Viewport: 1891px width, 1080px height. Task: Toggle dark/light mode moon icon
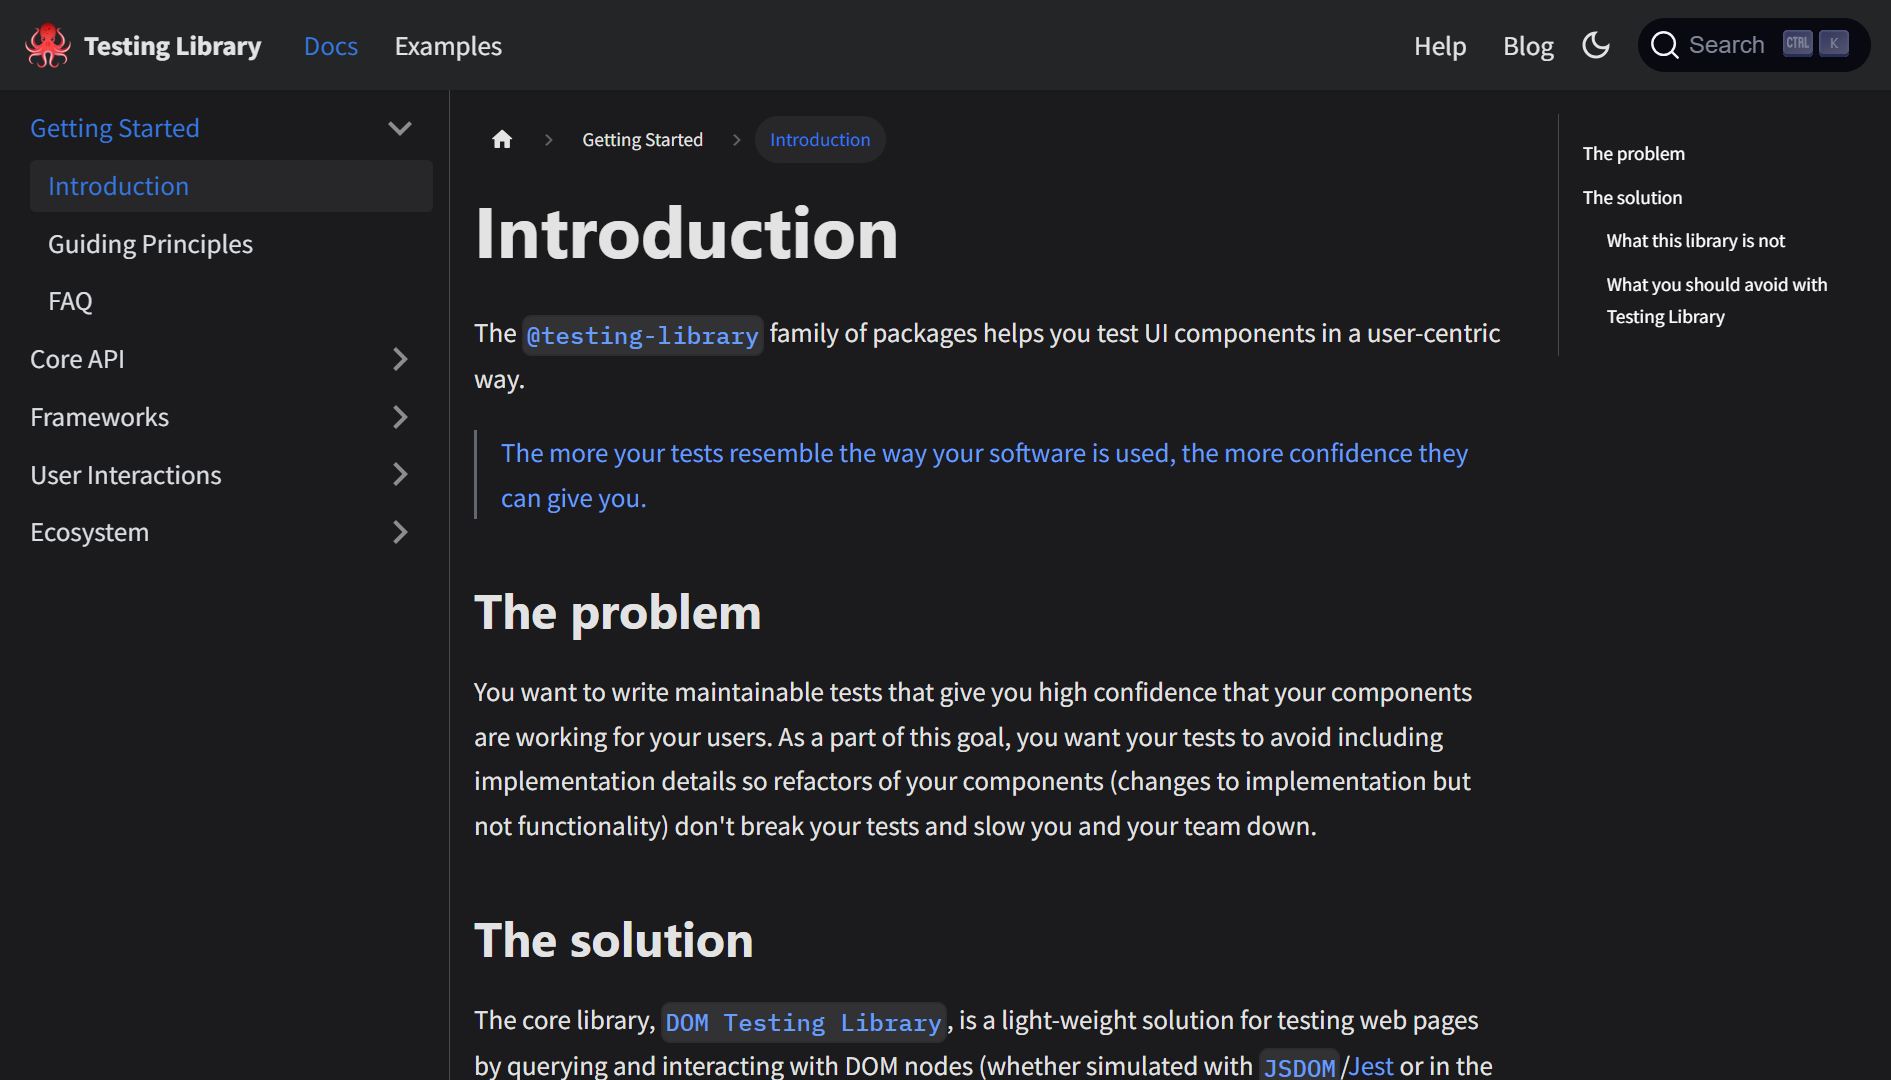click(1596, 45)
